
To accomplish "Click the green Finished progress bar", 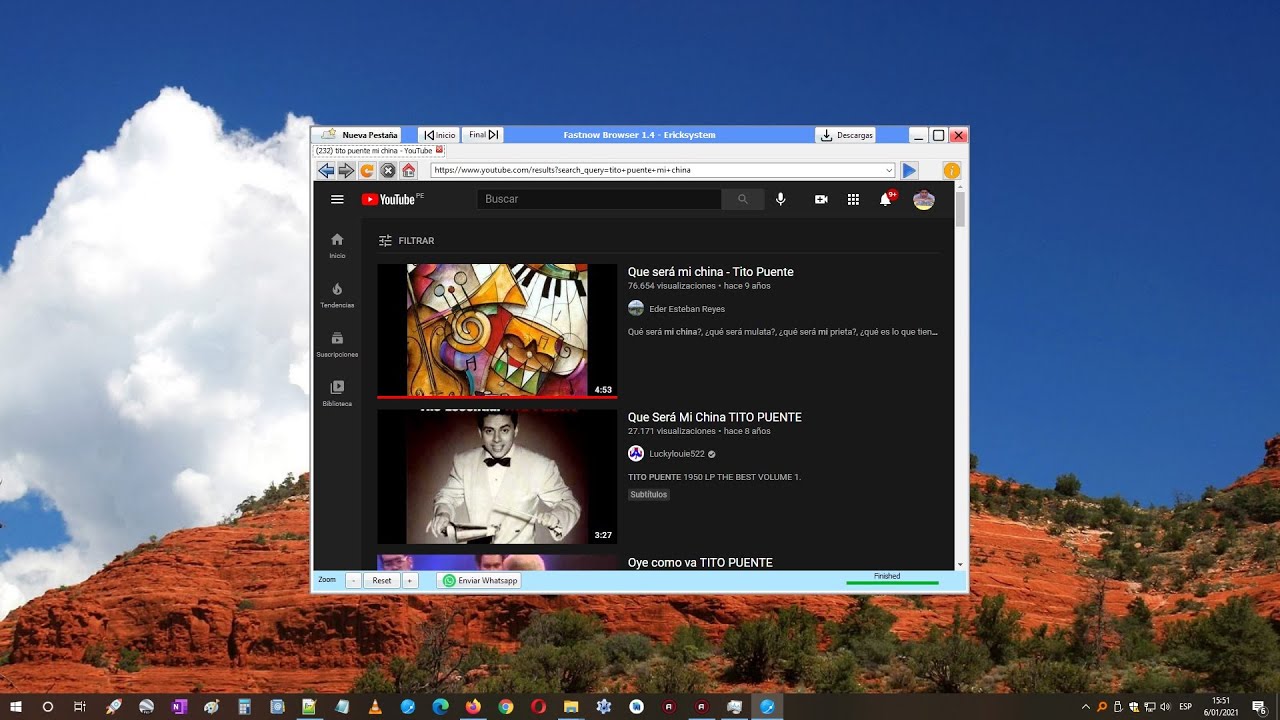I will point(892,582).
